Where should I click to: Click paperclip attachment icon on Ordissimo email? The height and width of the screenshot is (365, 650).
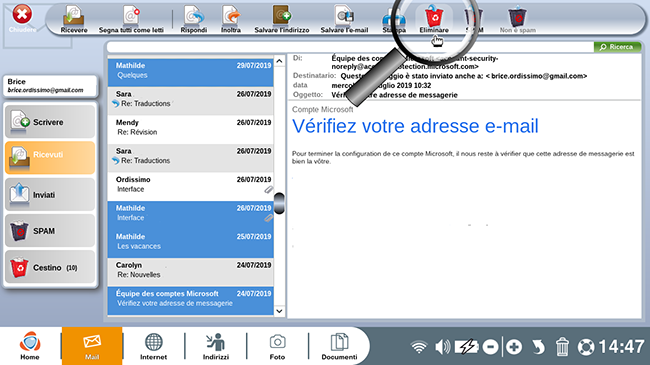[269, 190]
